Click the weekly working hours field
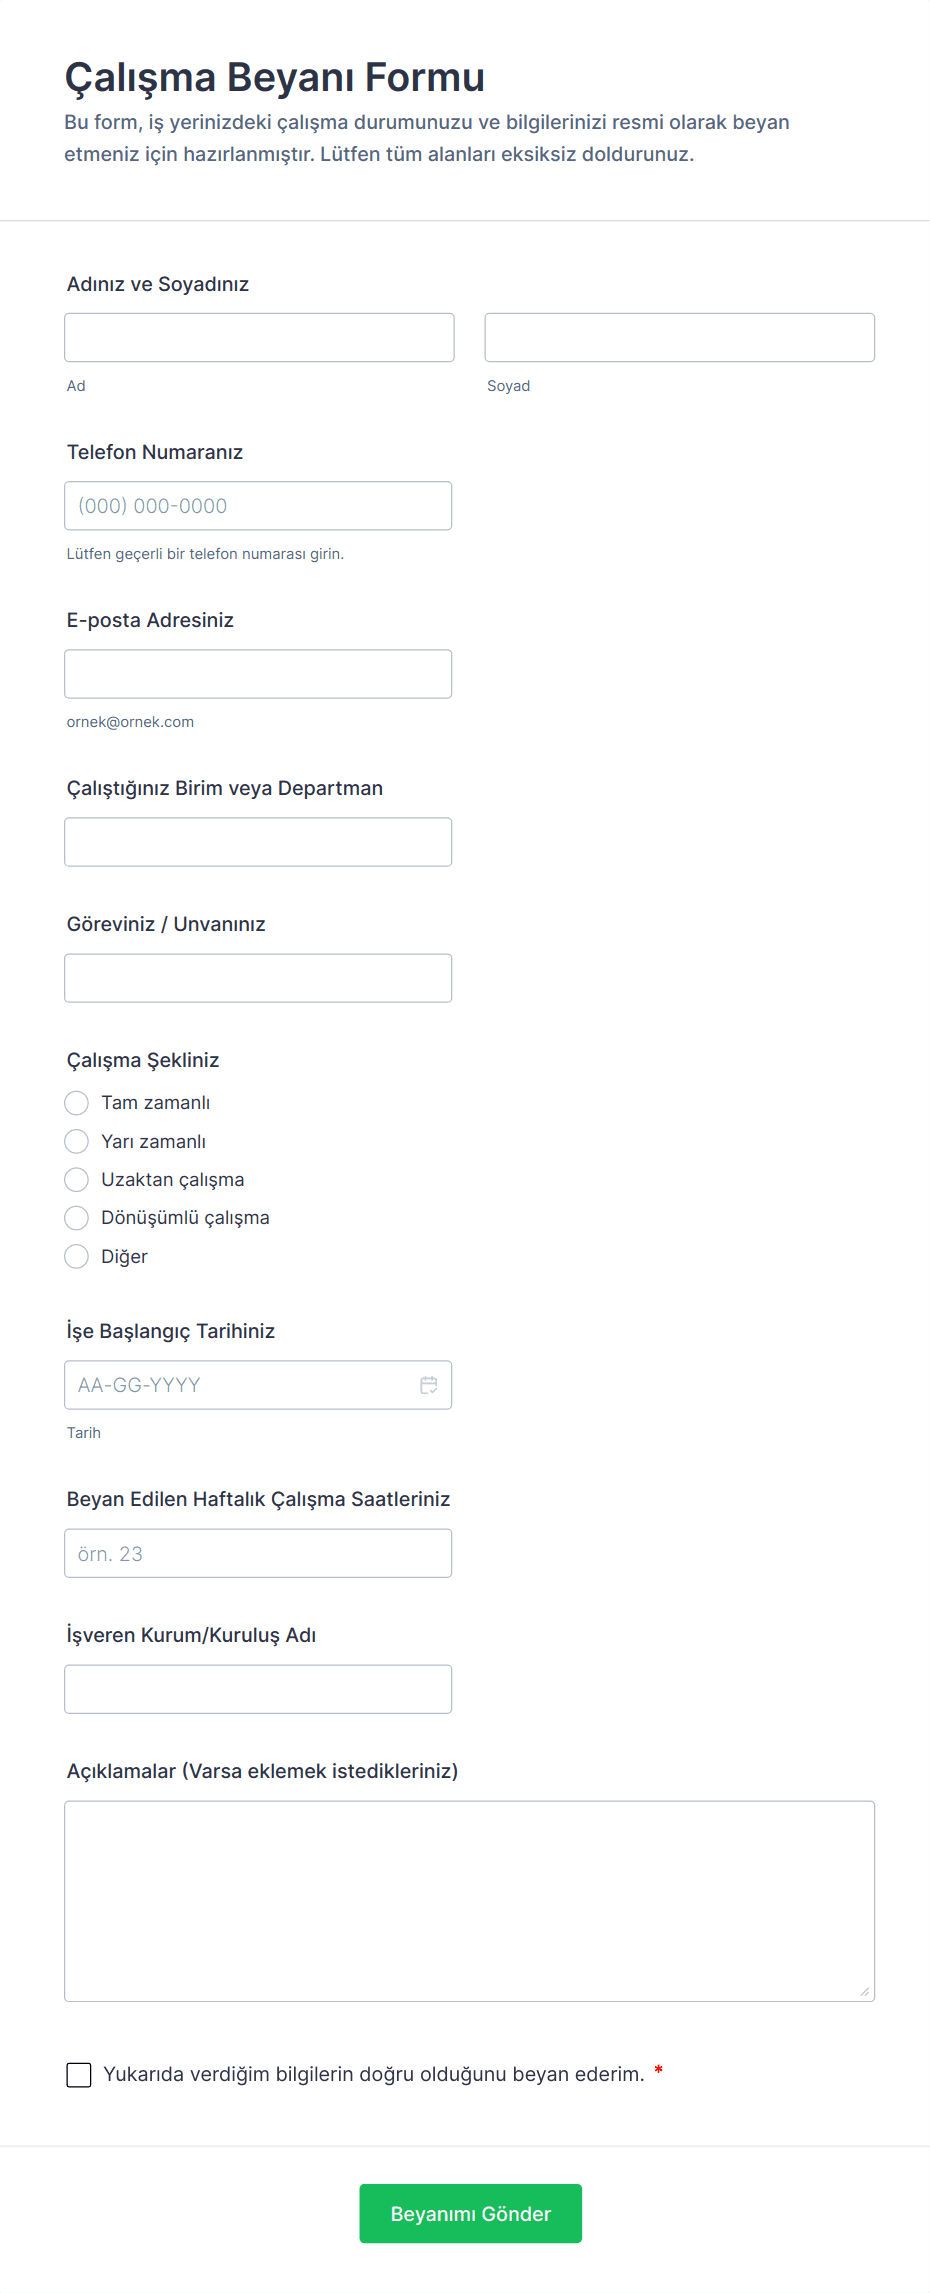The width and height of the screenshot is (930, 2293). 258,1553
